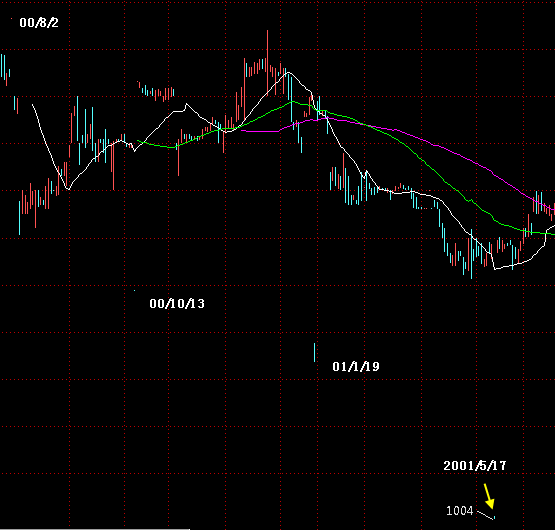The width and height of the screenshot is (555, 530).
Task: Click the horizontal scrollbar at chart bottom
Action: (95, 529)
